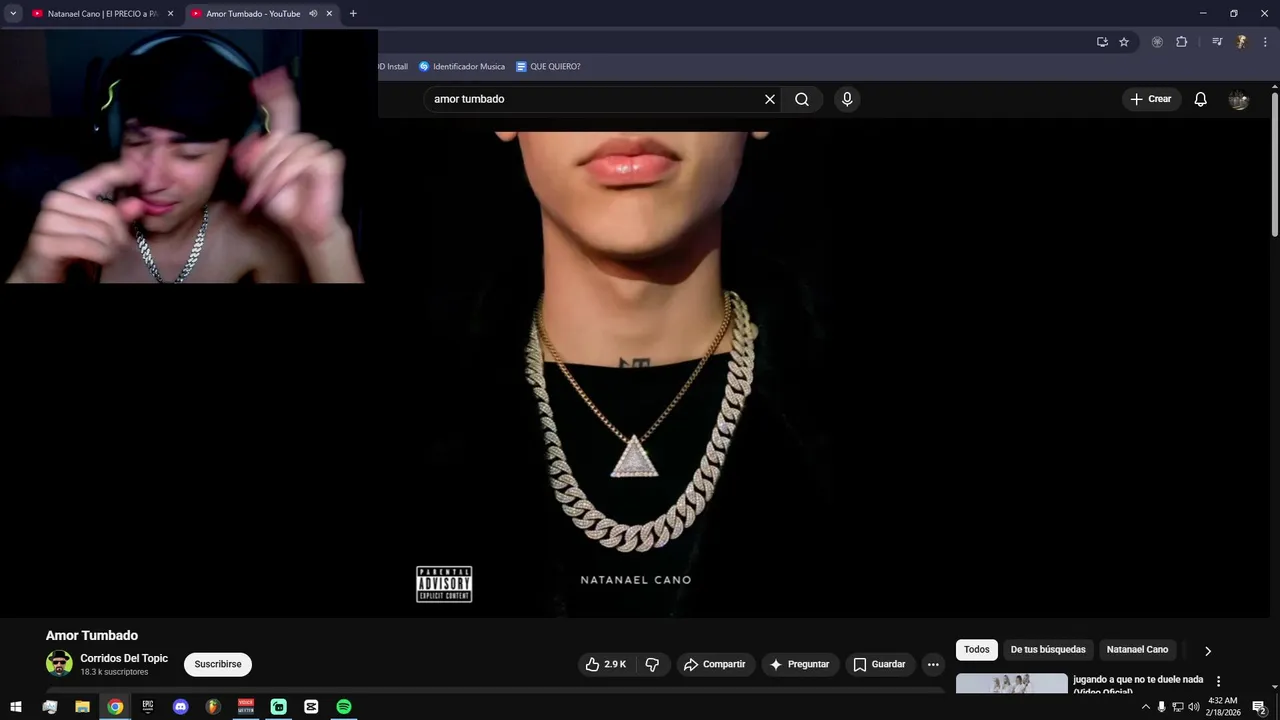Open Discord from the taskbar
The height and width of the screenshot is (720, 1280).
click(x=181, y=707)
